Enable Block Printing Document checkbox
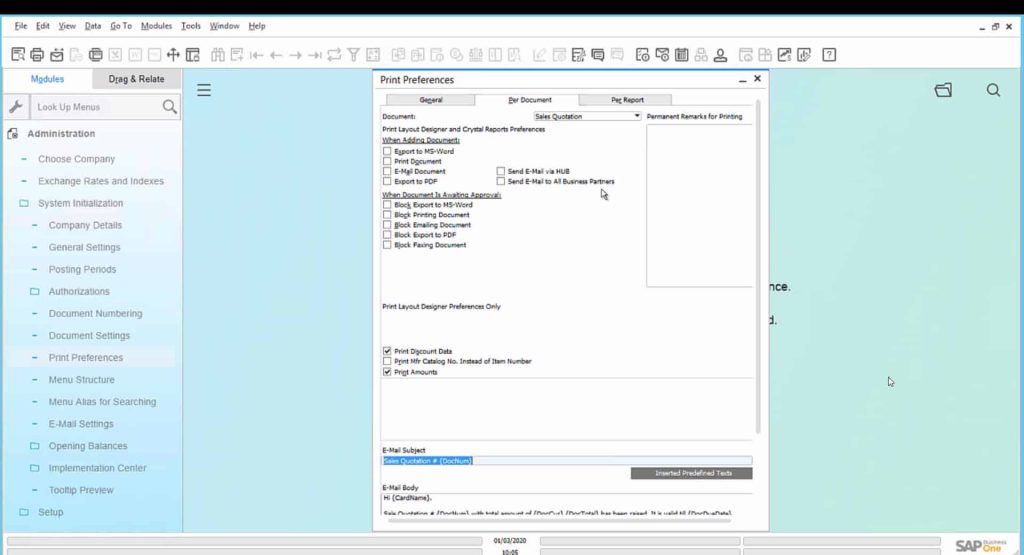The width and height of the screenshot is (1024, 555). (x=387, y=215)
